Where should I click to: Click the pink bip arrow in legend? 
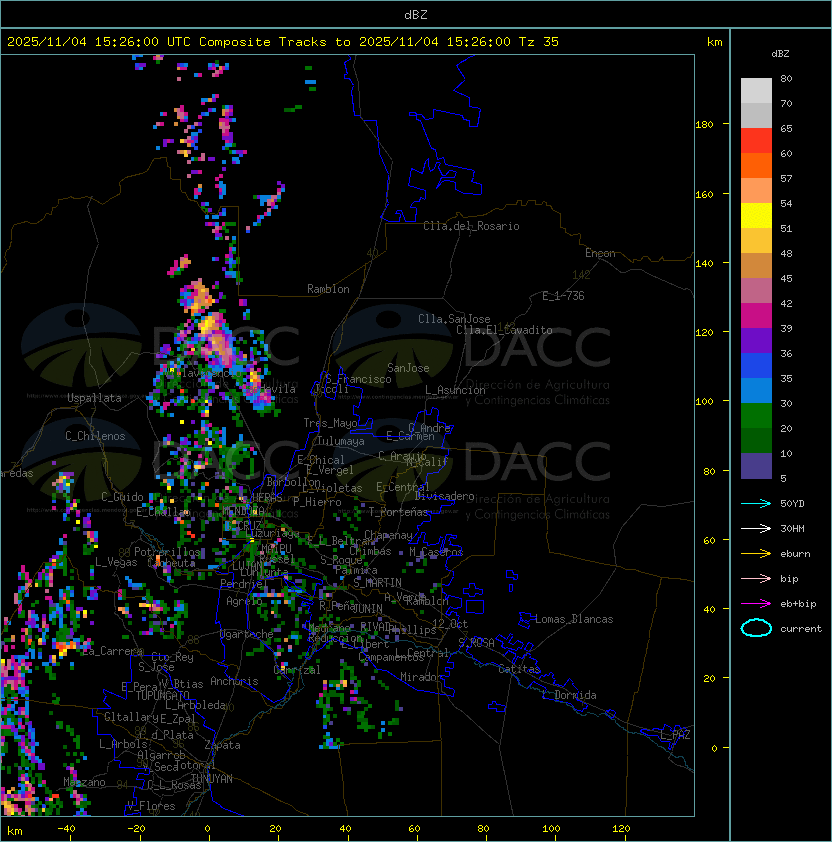coord(756,578)
